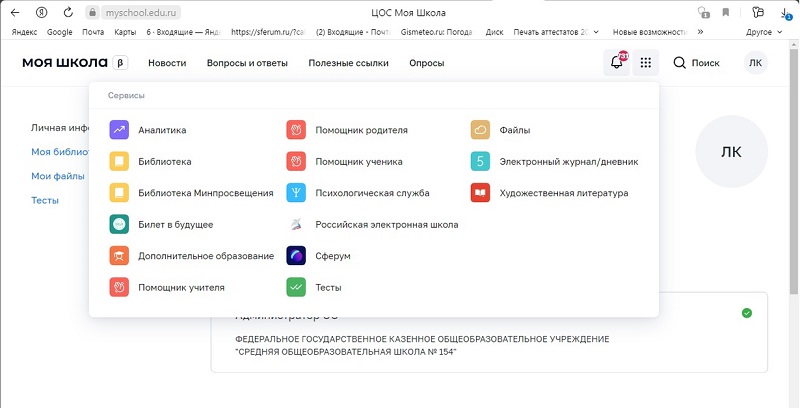Image resolution: width=800 pixels, height=408 pixels.
Task: Click the search magnifier icon
Action: [679, 63]
